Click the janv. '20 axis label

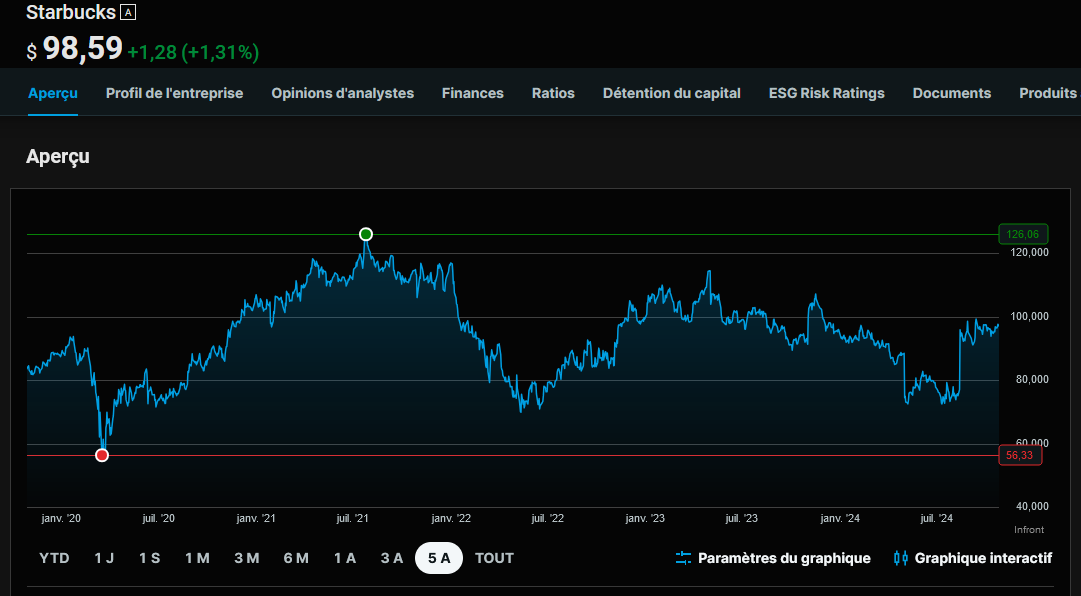point(61,518)
